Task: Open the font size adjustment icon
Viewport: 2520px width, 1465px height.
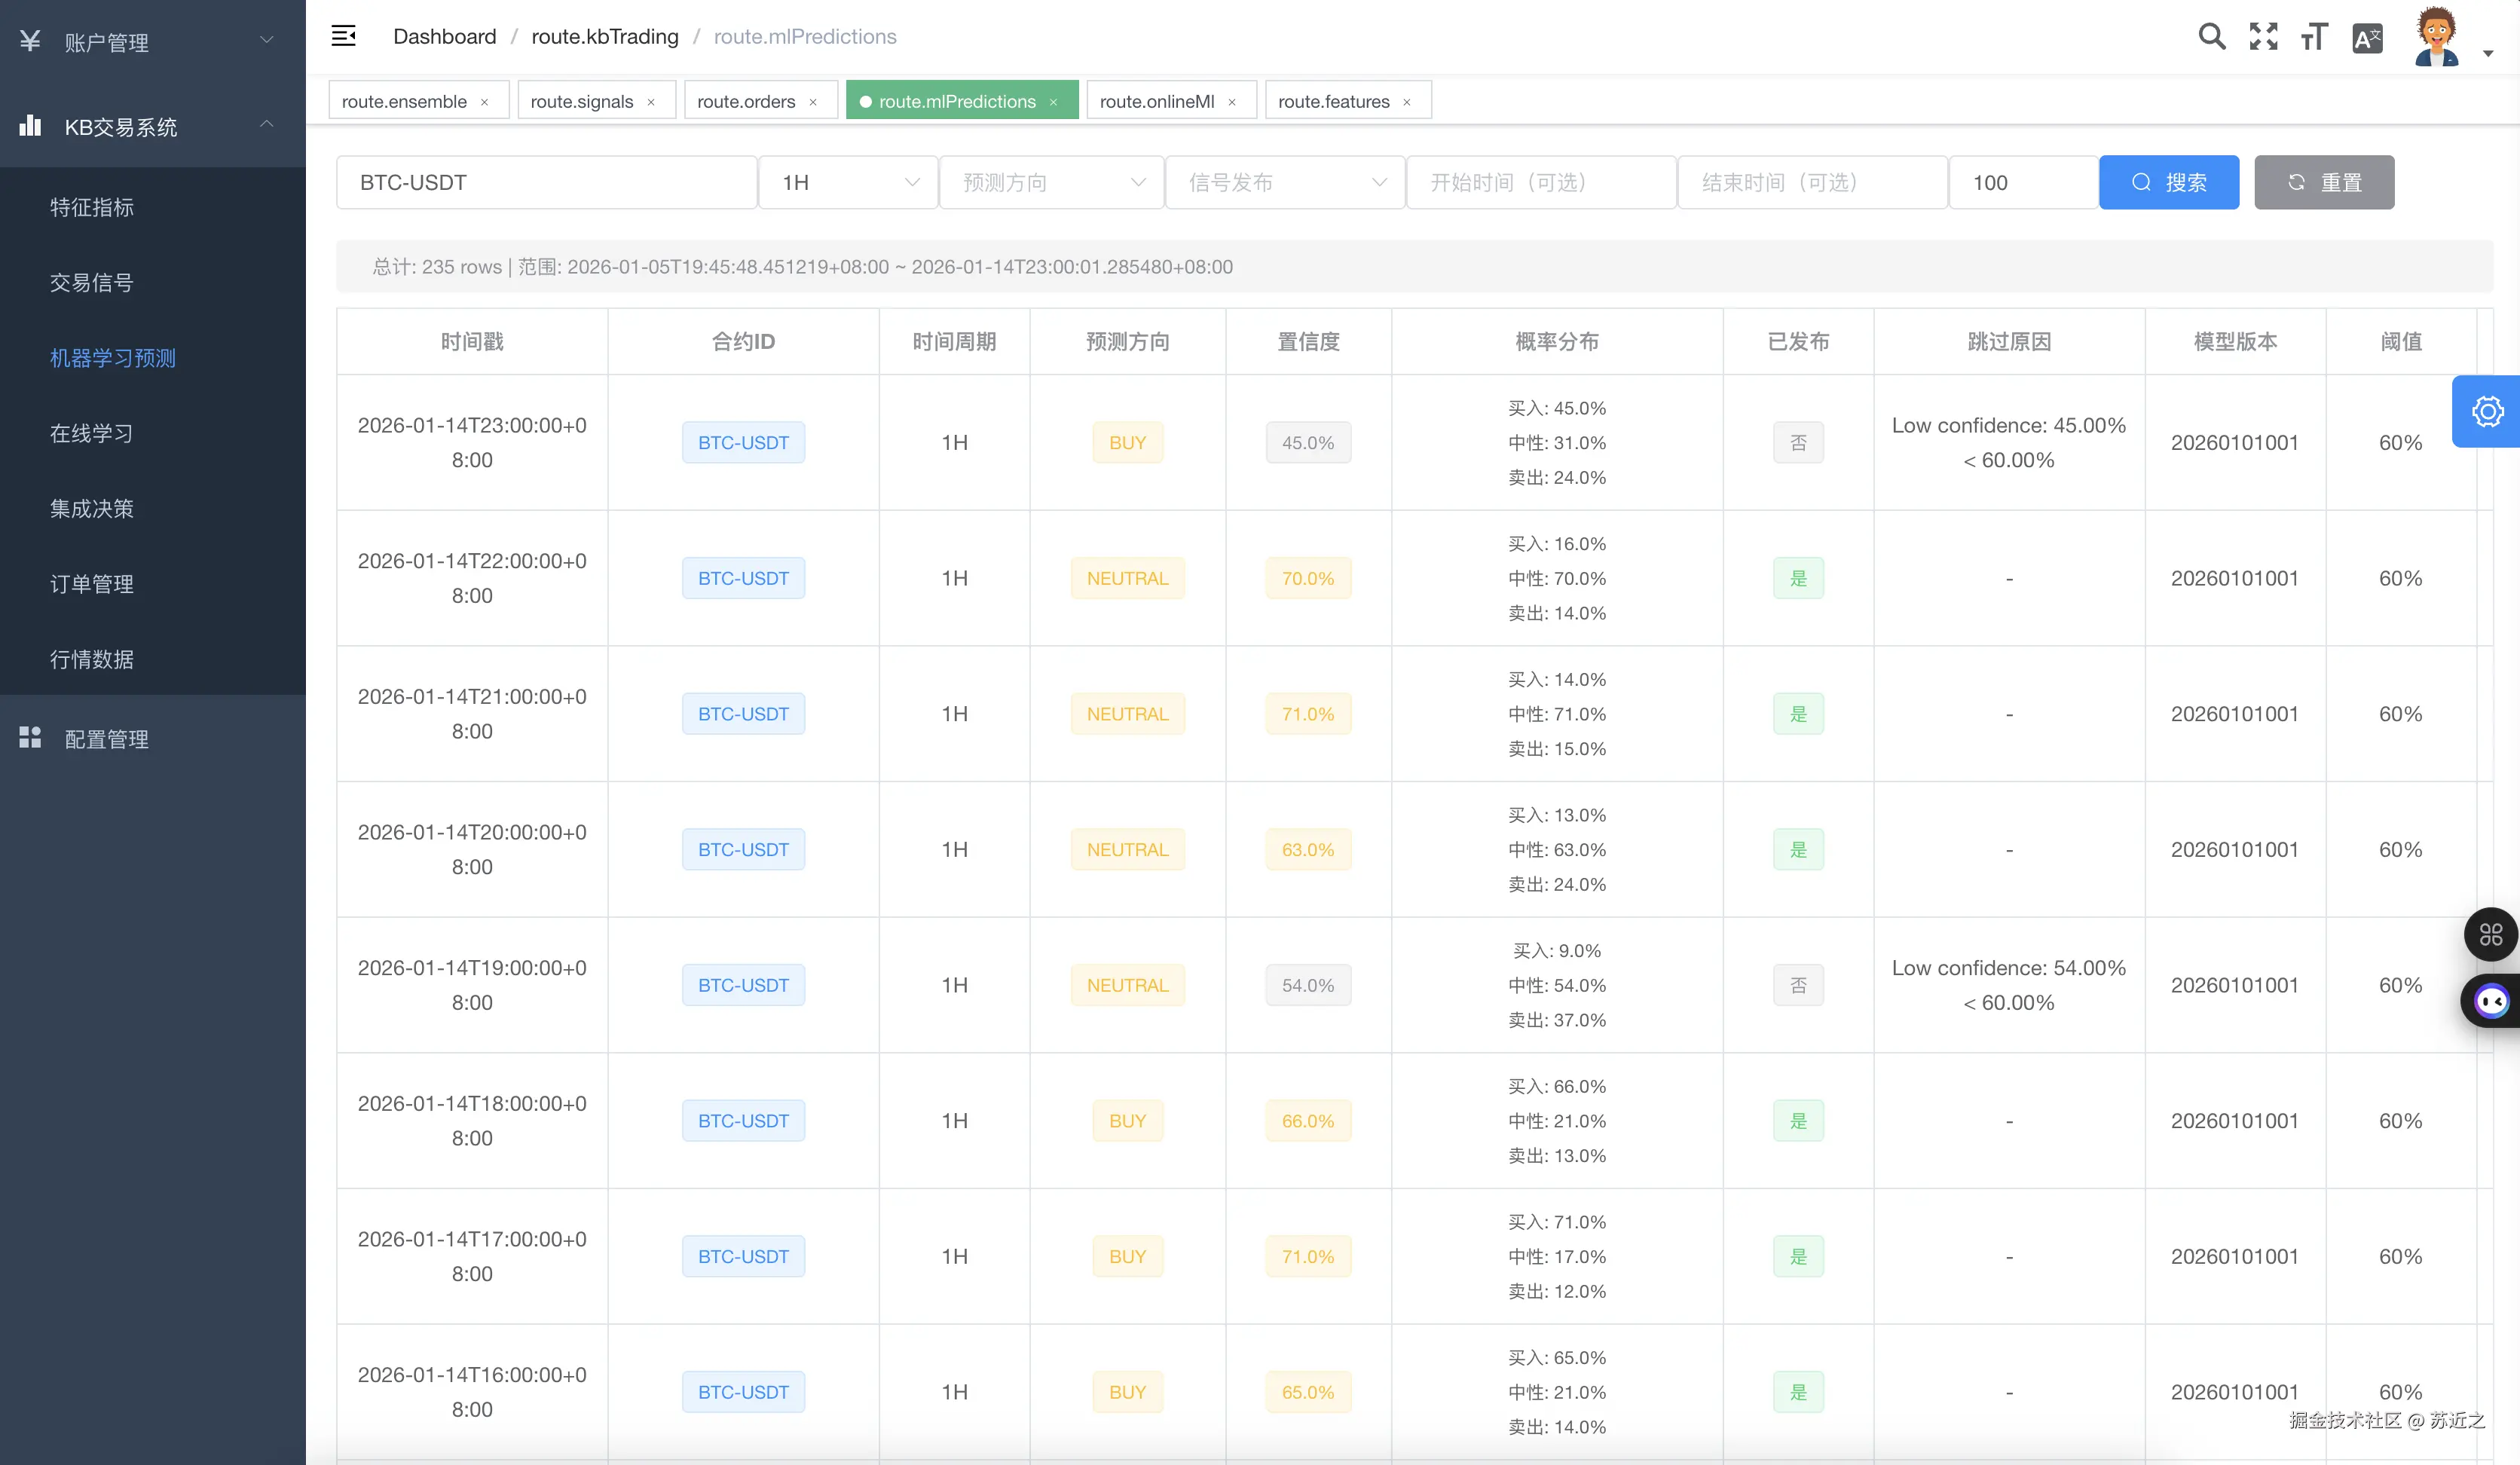Action: point(2314,36)
